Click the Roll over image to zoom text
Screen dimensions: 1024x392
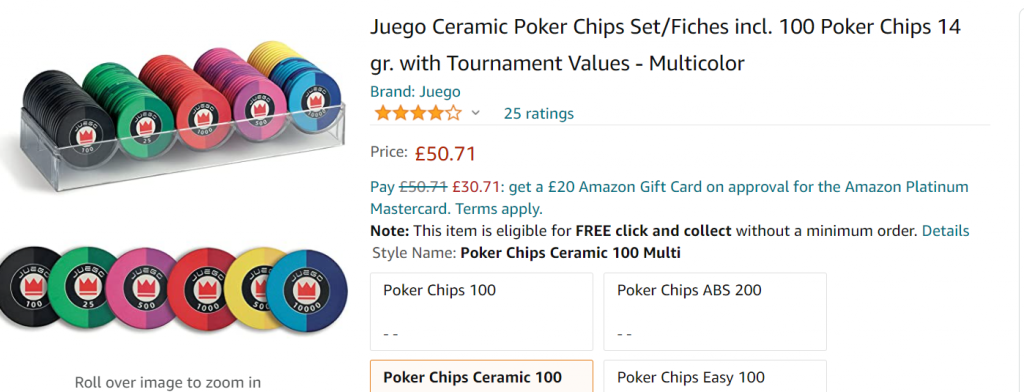(168, 383)
